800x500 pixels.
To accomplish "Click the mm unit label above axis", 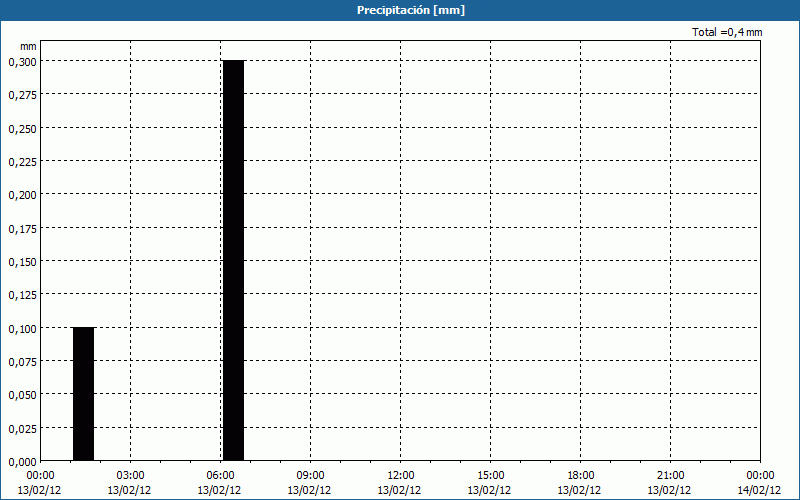I will tap(28, 46).
